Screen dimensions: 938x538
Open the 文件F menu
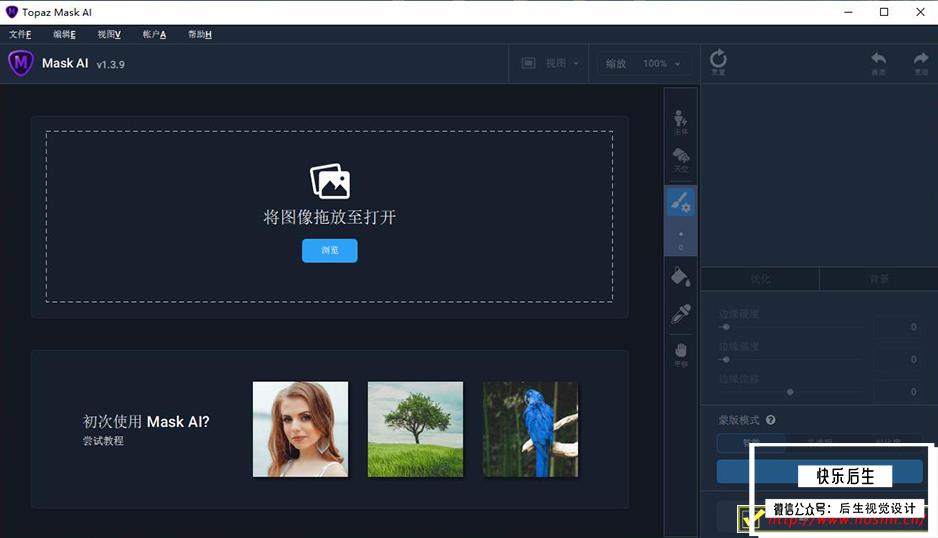click(20, 34)
